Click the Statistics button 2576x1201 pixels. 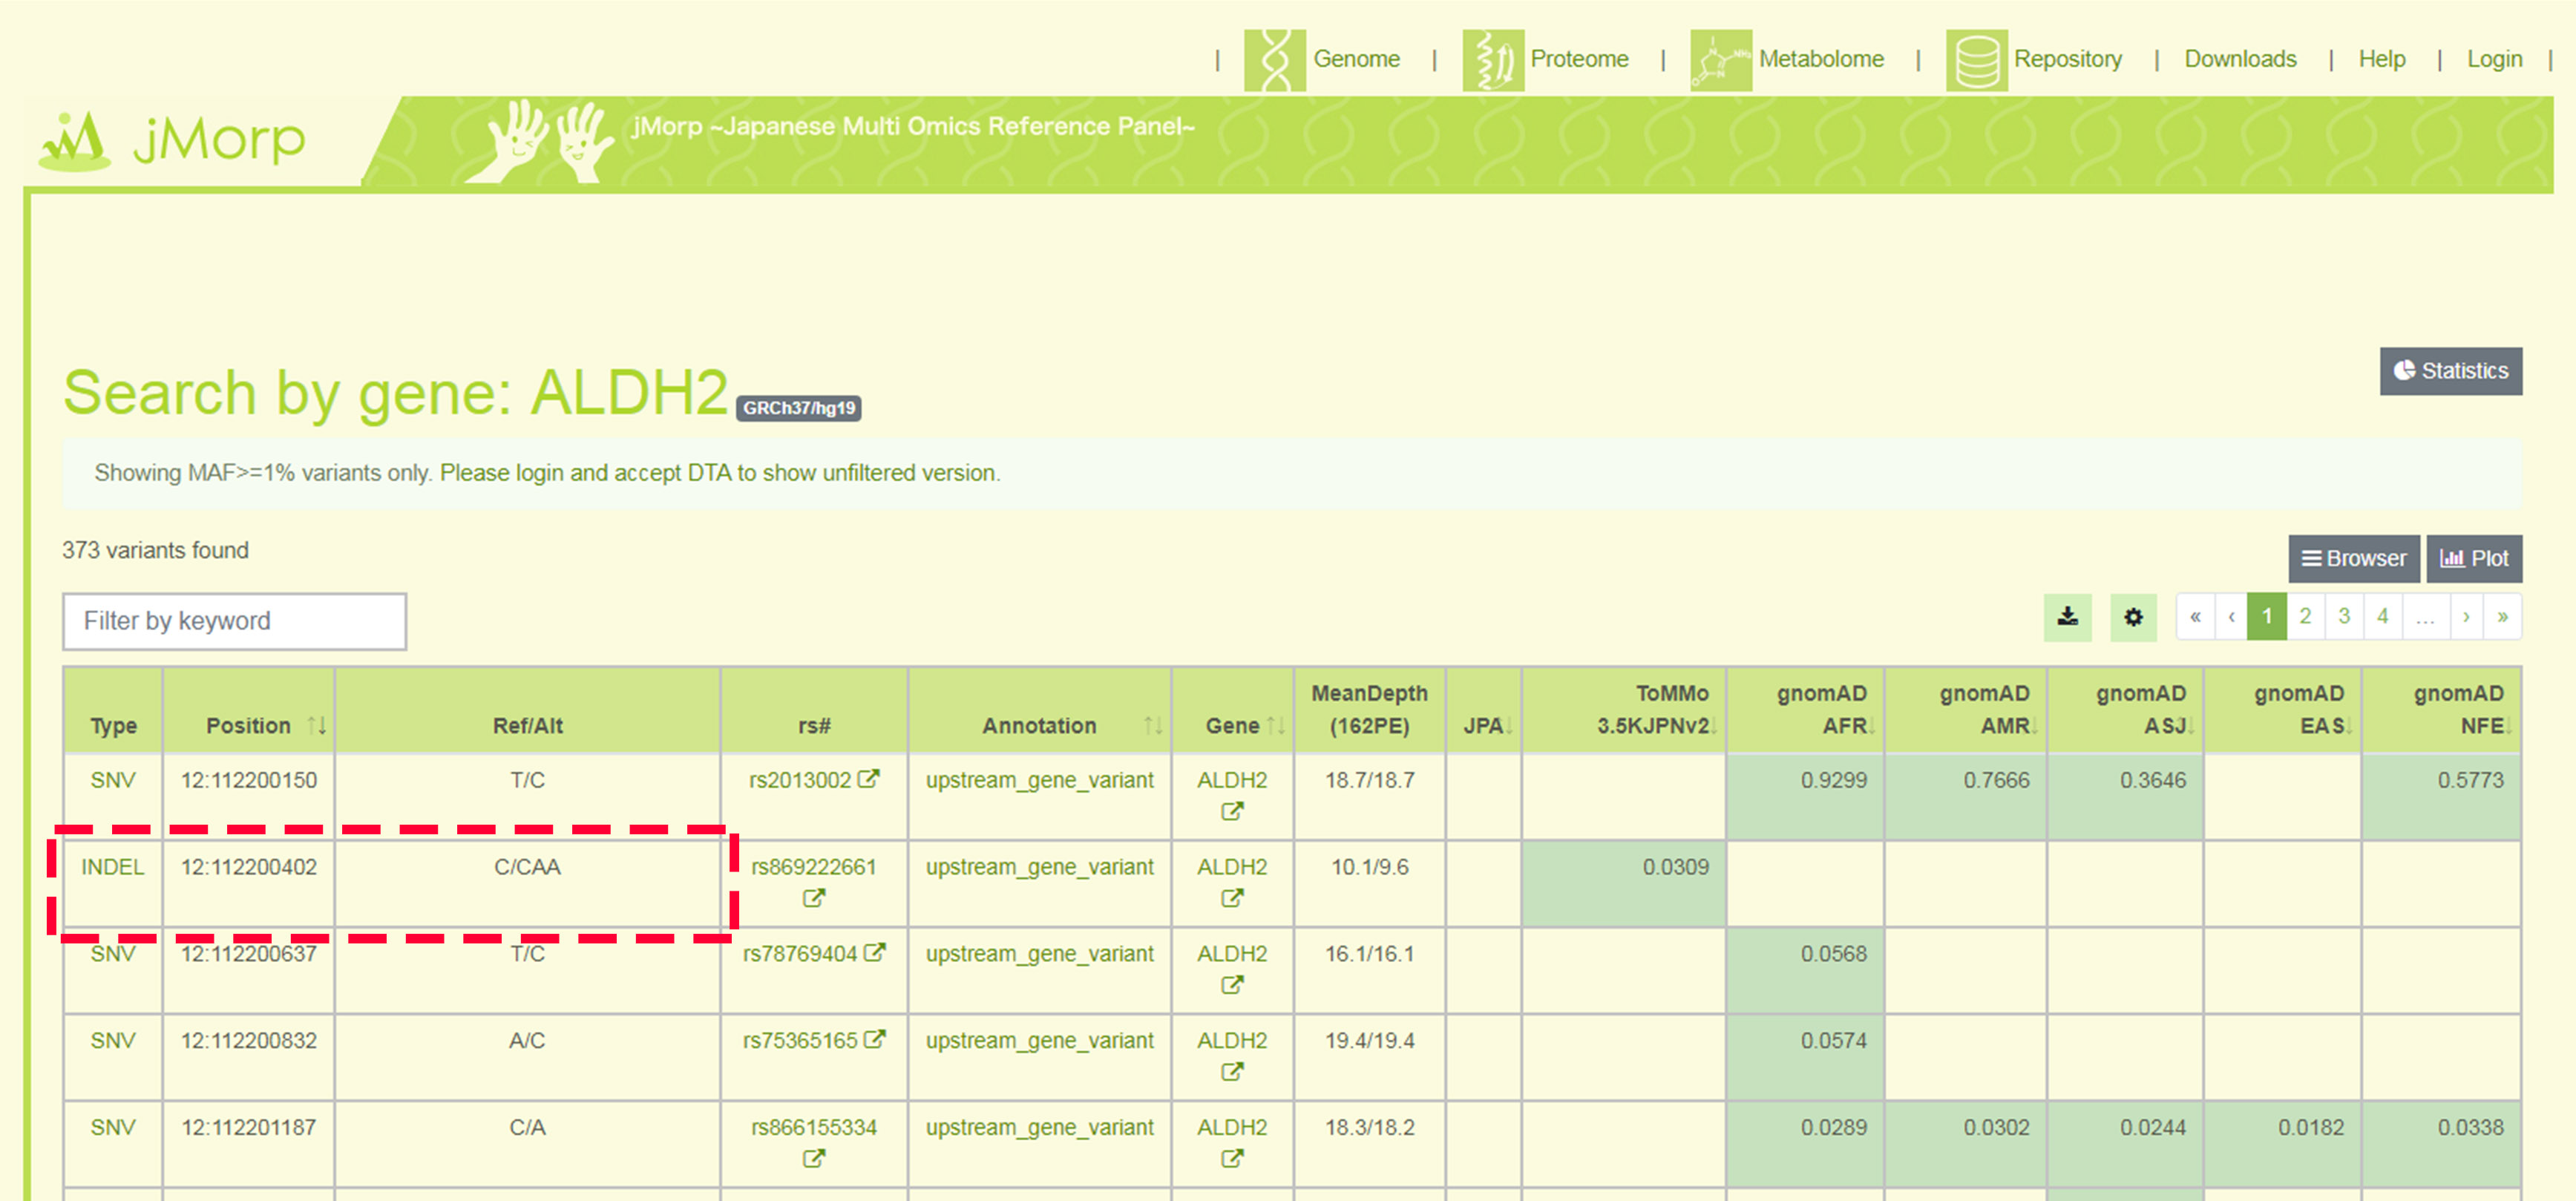tap(2450, 371)
